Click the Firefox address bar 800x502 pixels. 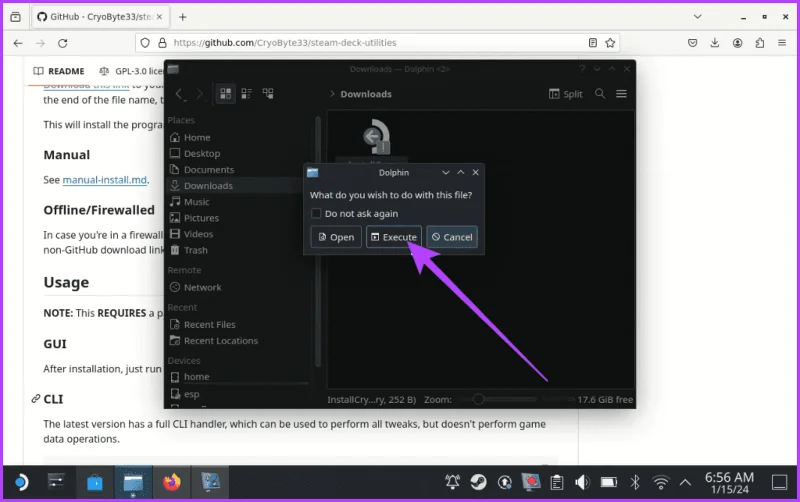[378, 43]
